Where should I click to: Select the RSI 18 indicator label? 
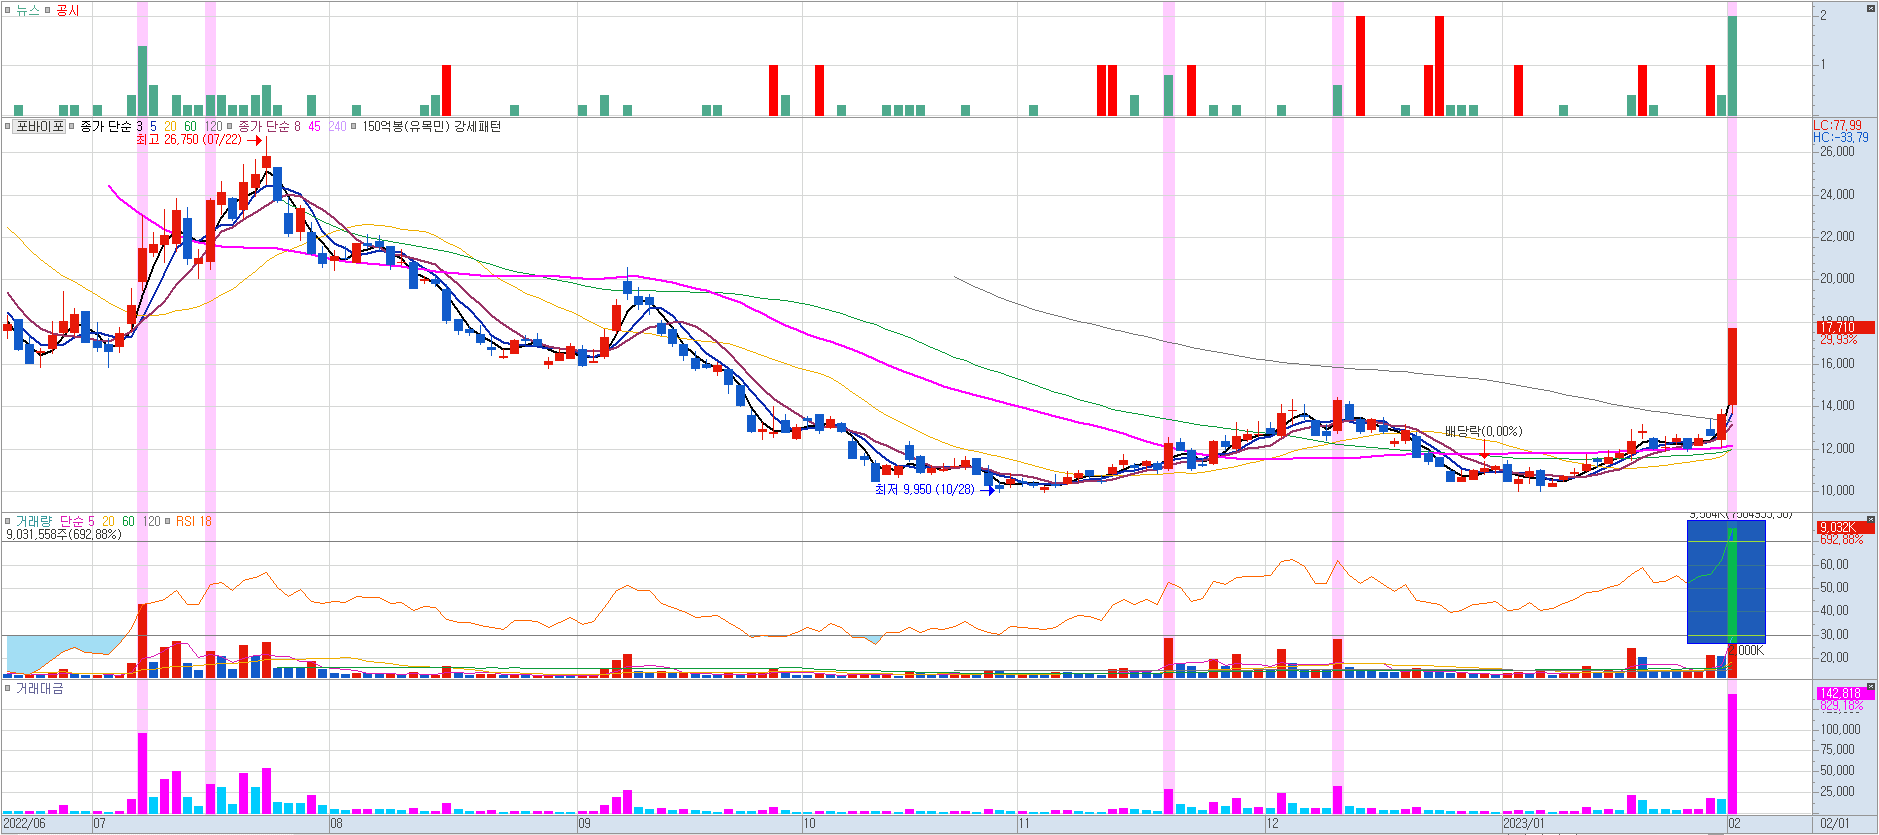tap(194, 522)
